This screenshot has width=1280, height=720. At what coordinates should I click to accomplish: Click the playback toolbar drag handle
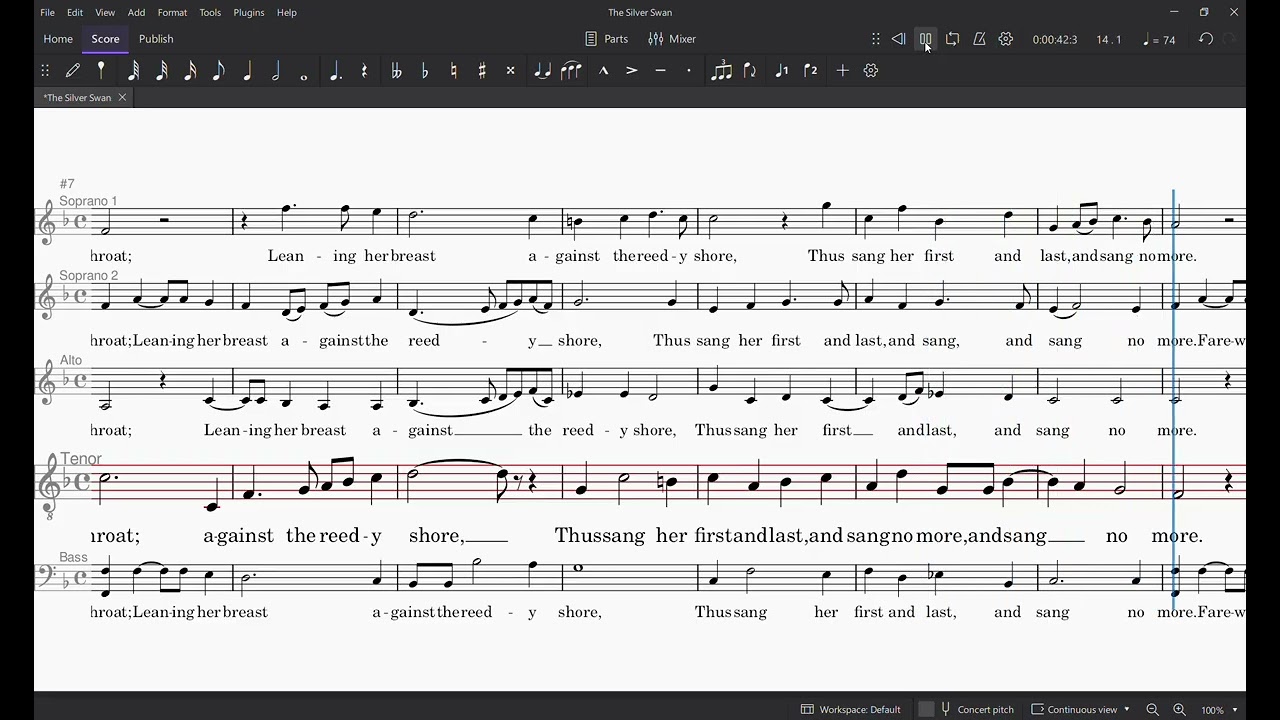tap(876, 39)
